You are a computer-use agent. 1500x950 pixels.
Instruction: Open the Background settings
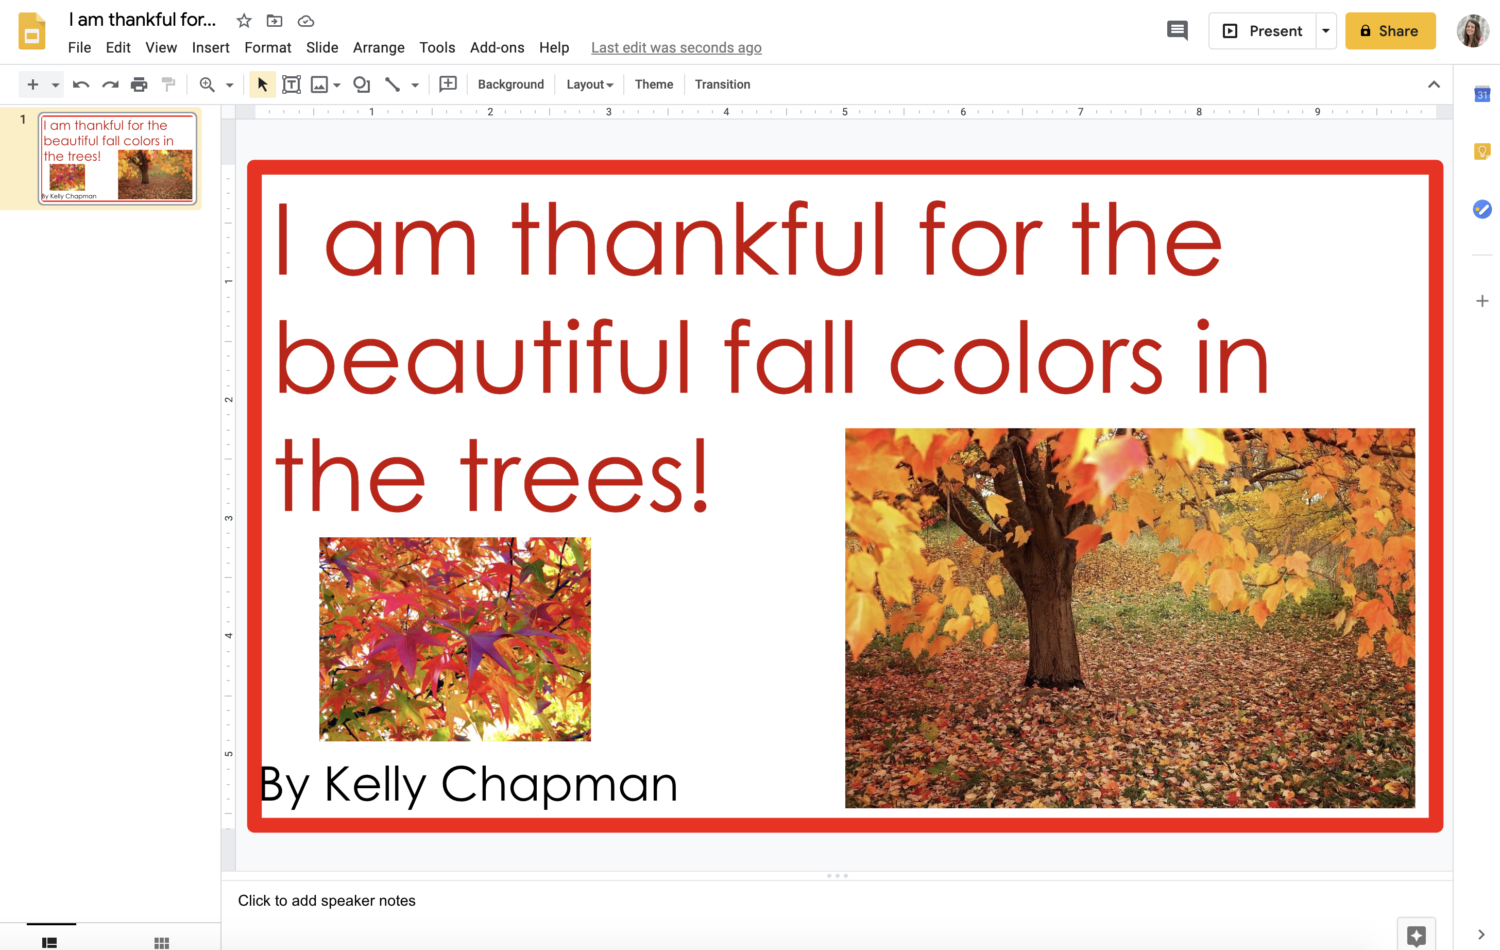coord(510,84)
